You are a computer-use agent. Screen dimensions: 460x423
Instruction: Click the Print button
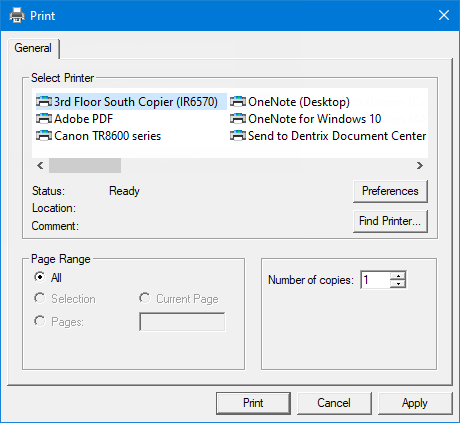coord(253,403)
